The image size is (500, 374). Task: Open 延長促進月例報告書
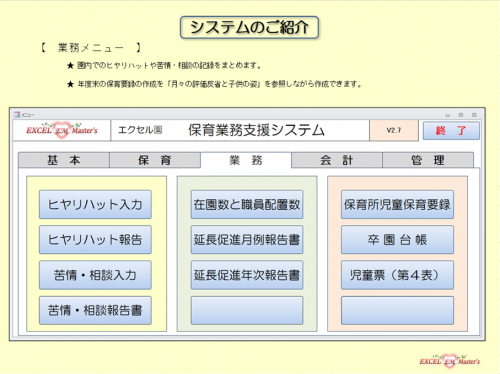[x=247, y=240]
